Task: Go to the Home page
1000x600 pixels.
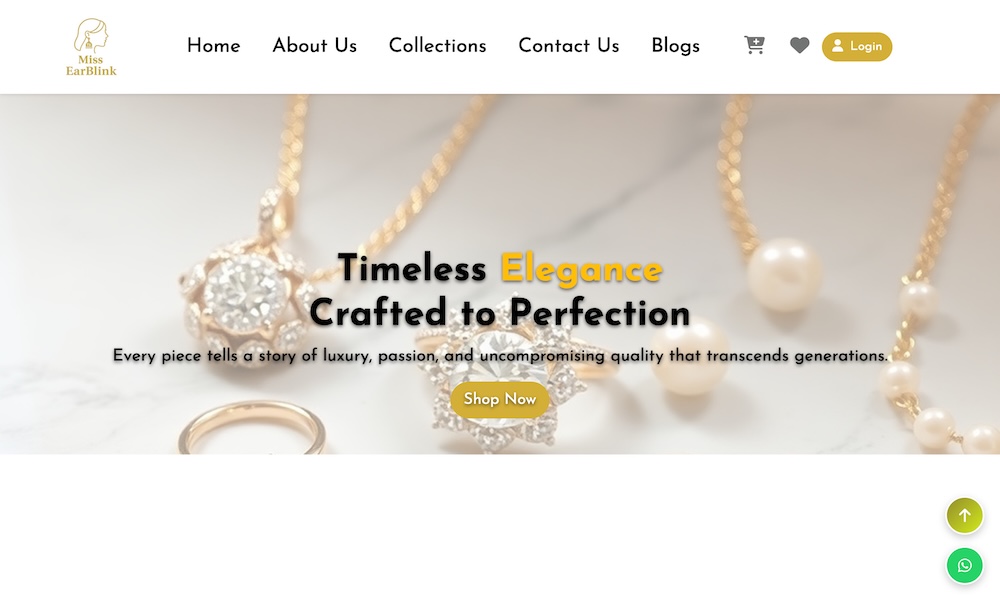Action: [x=214, y=46]
